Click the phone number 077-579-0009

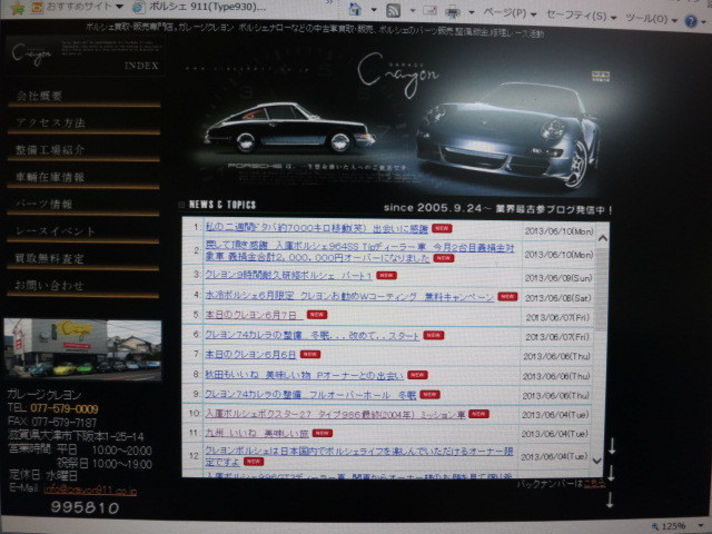(64, 409)
